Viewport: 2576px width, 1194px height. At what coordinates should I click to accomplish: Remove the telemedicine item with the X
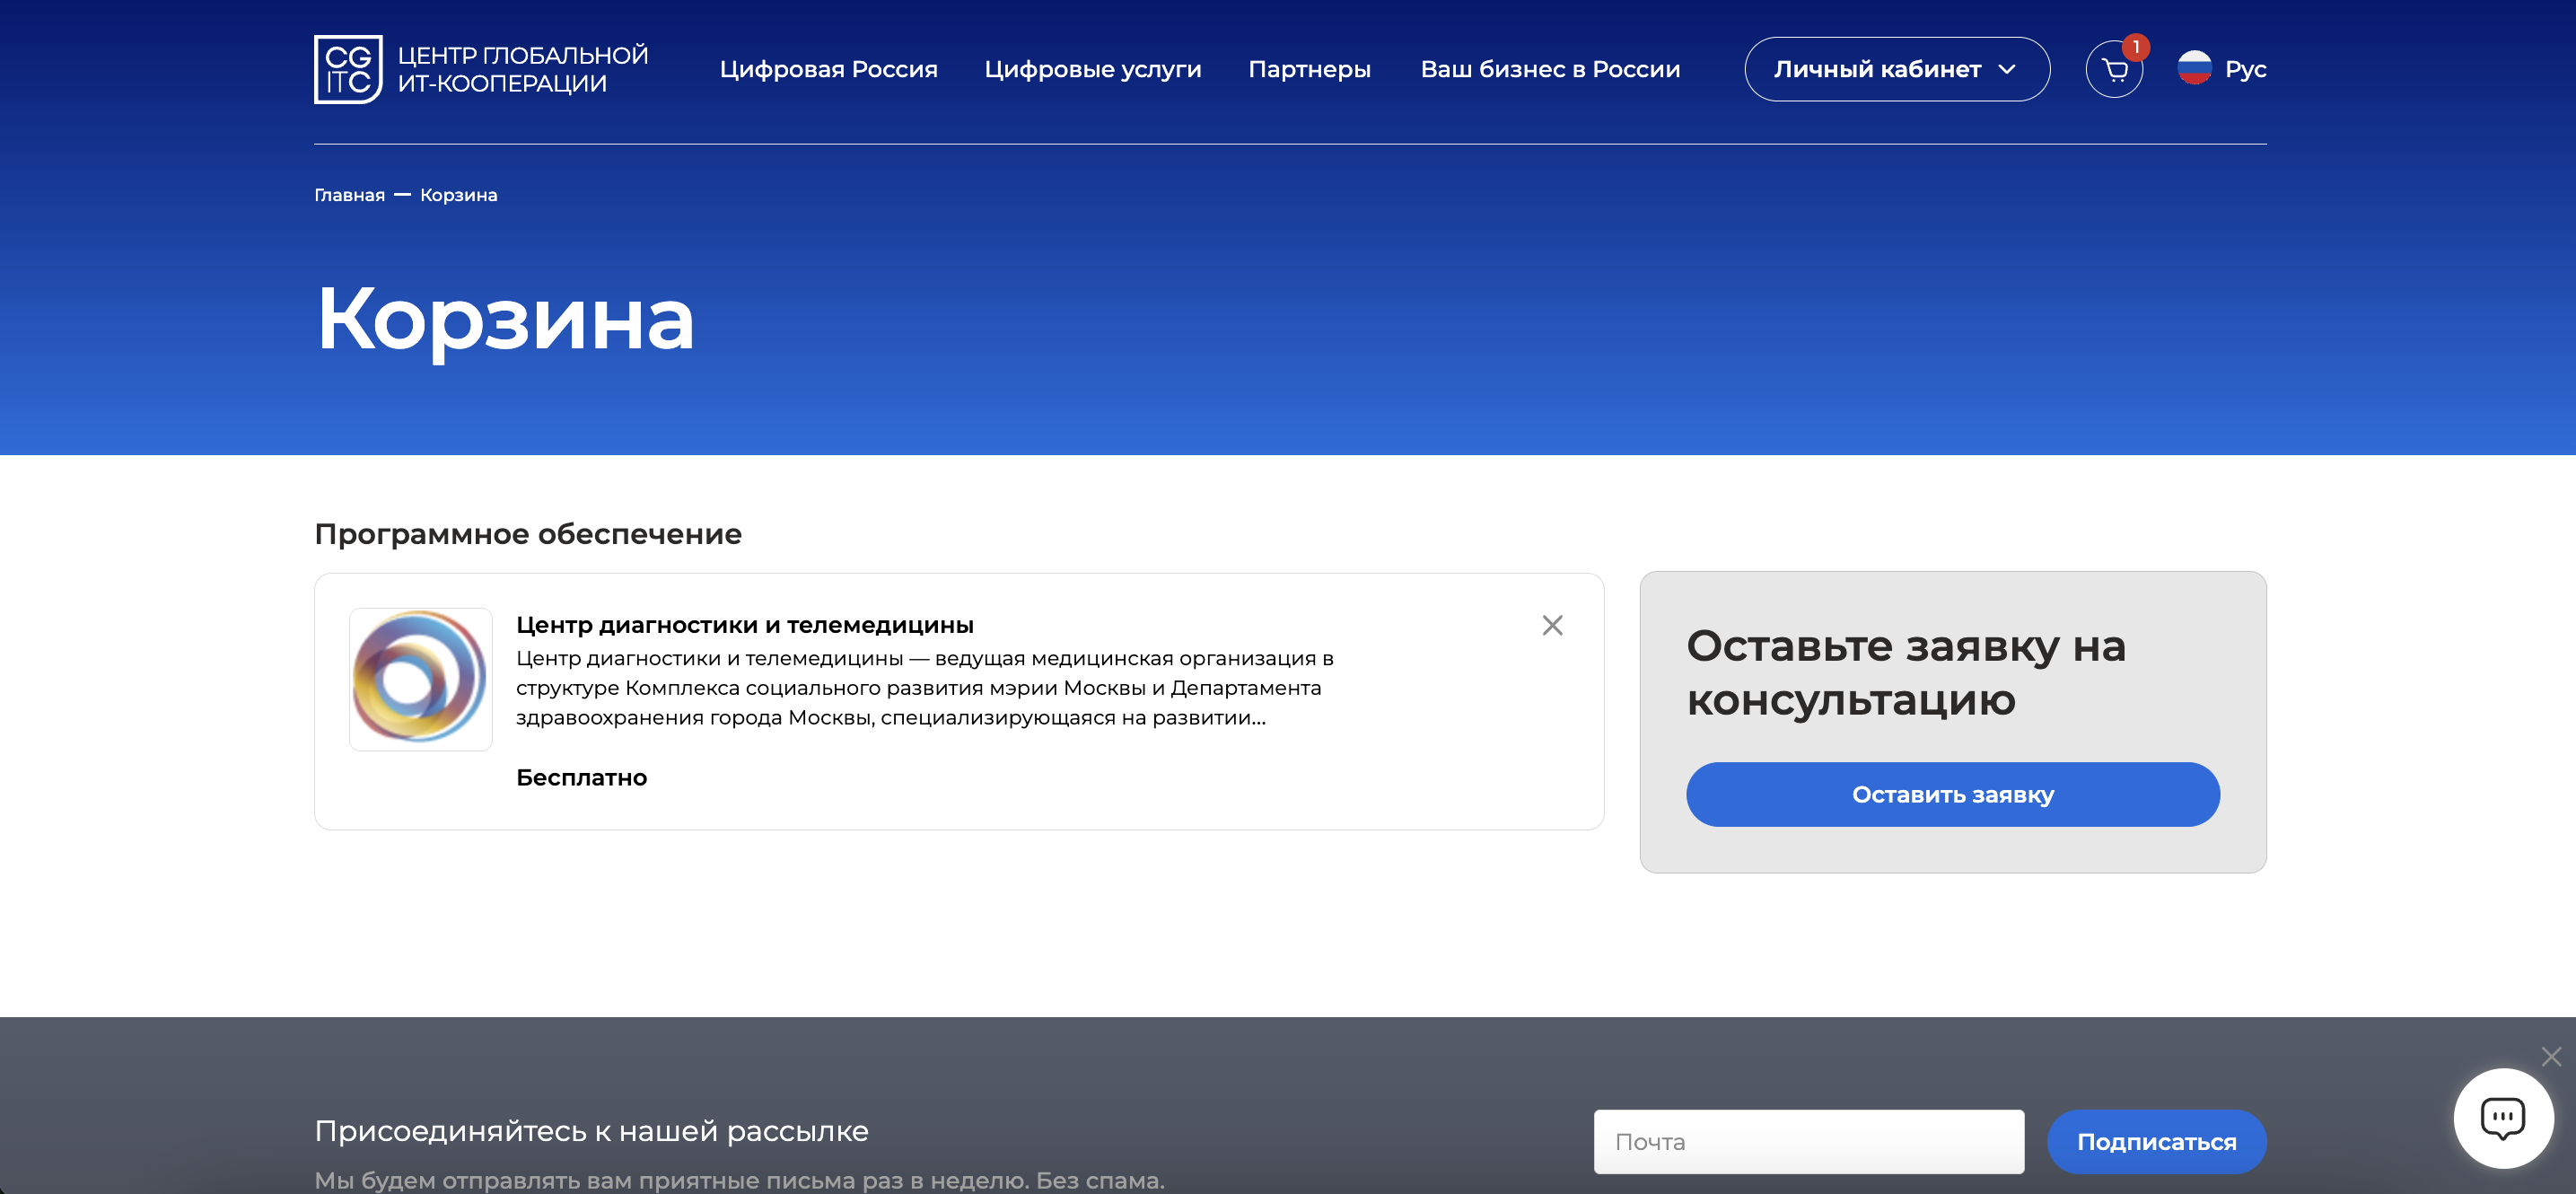tap(1552, 625)
